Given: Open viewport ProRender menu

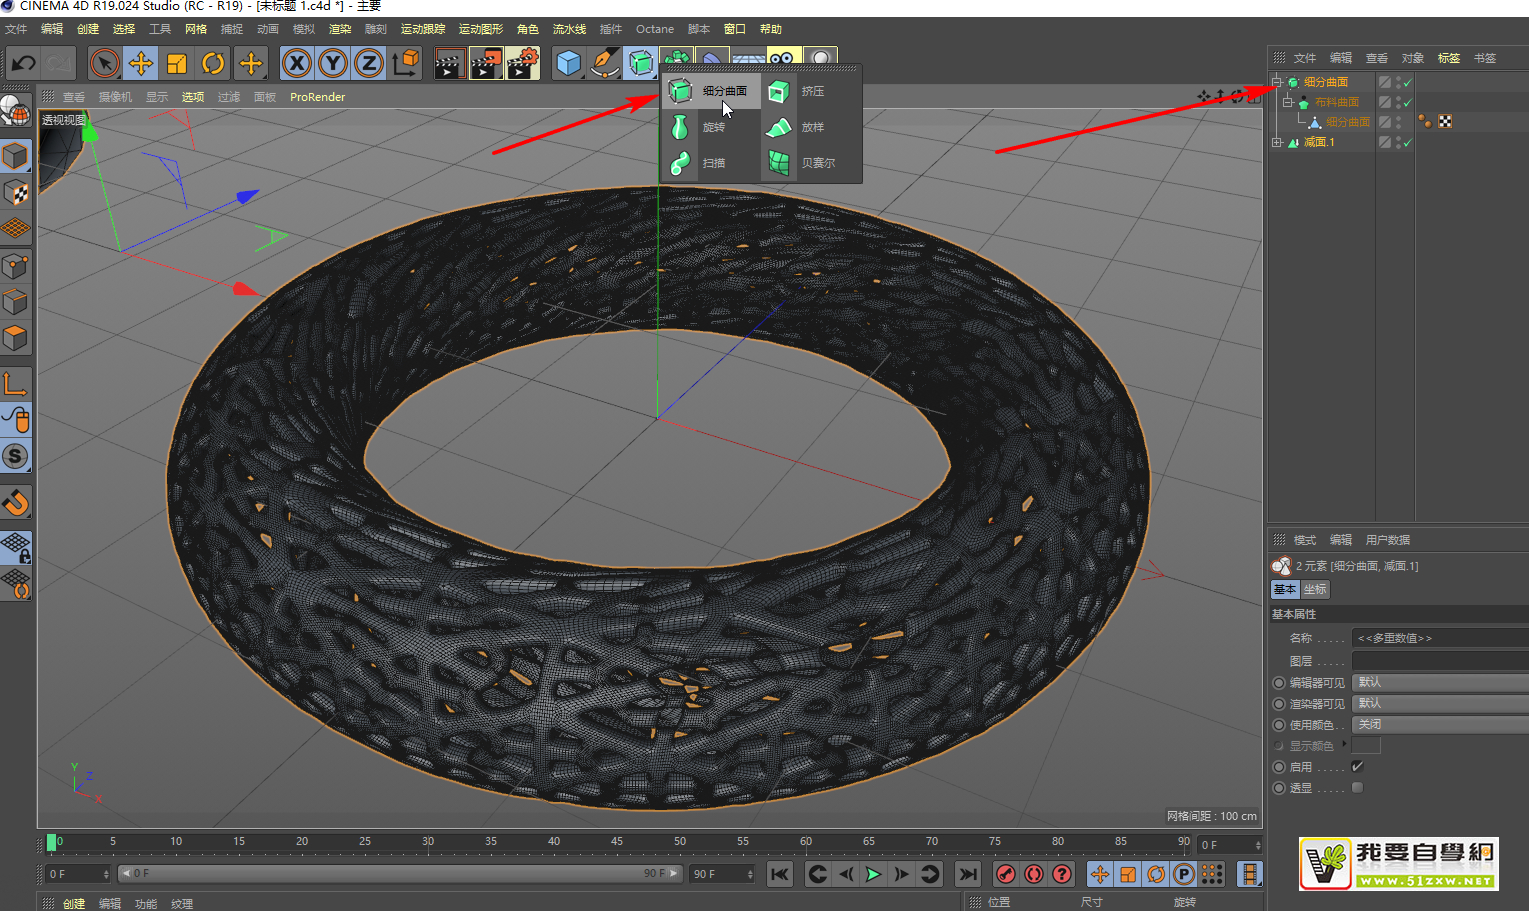Looking at the screenshot, I should pyautogui.click(x=317, y=97).
